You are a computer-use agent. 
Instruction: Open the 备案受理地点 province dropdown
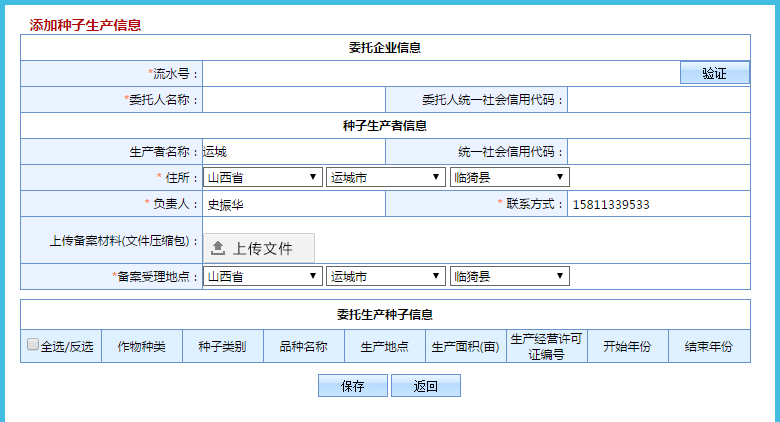pyautogui.click(x=262, y=276)
